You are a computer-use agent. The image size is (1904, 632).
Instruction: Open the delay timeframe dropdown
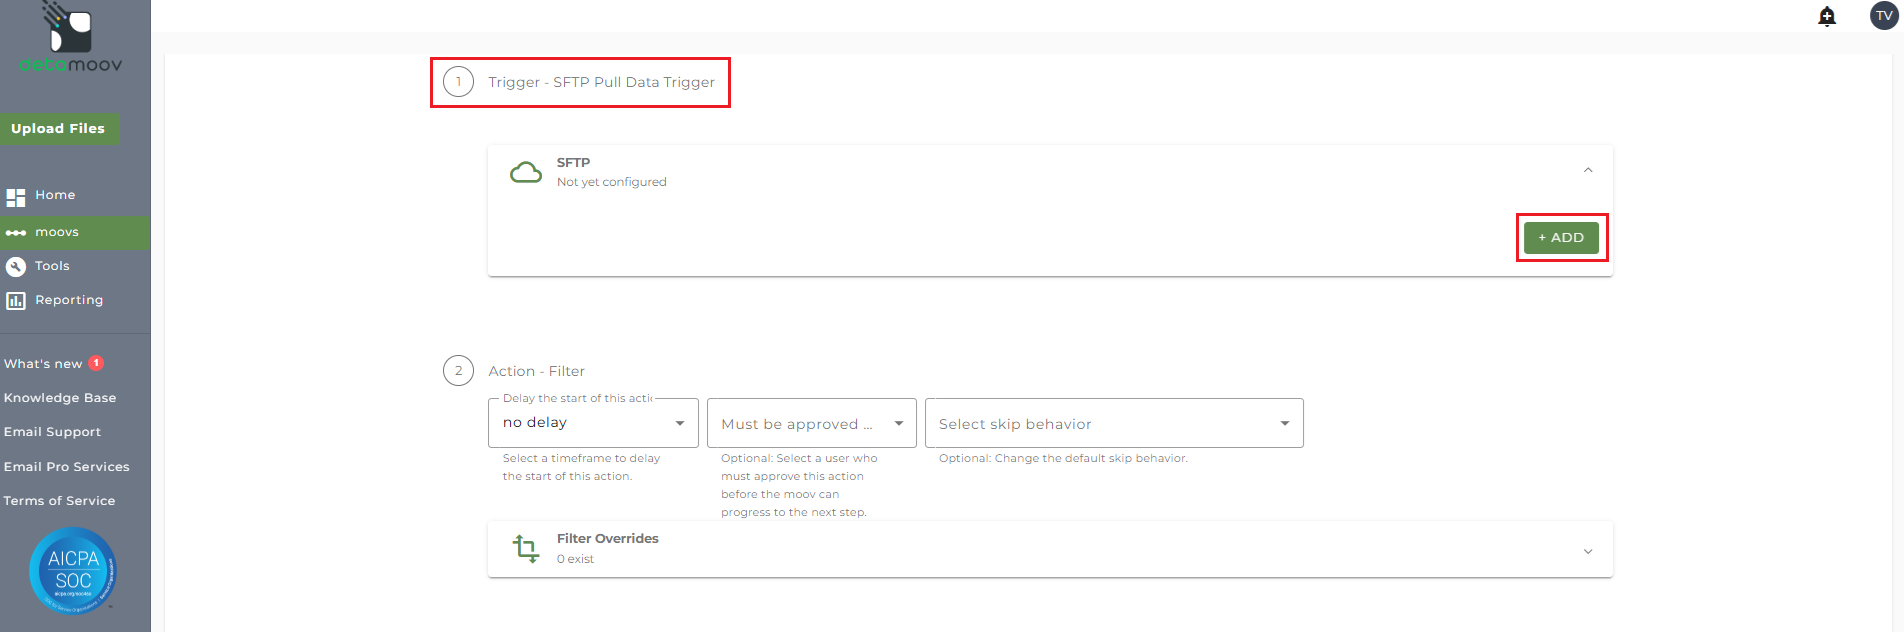(593, 423)
